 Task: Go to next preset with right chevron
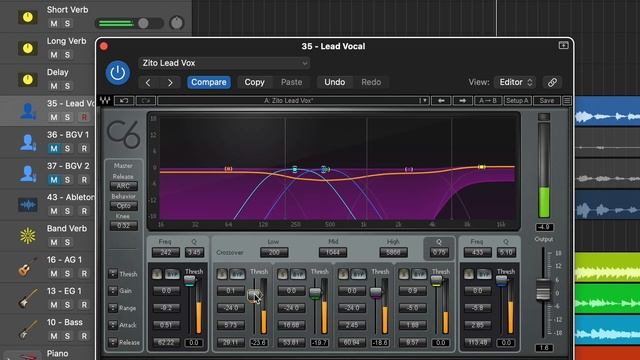coord(170,82)
